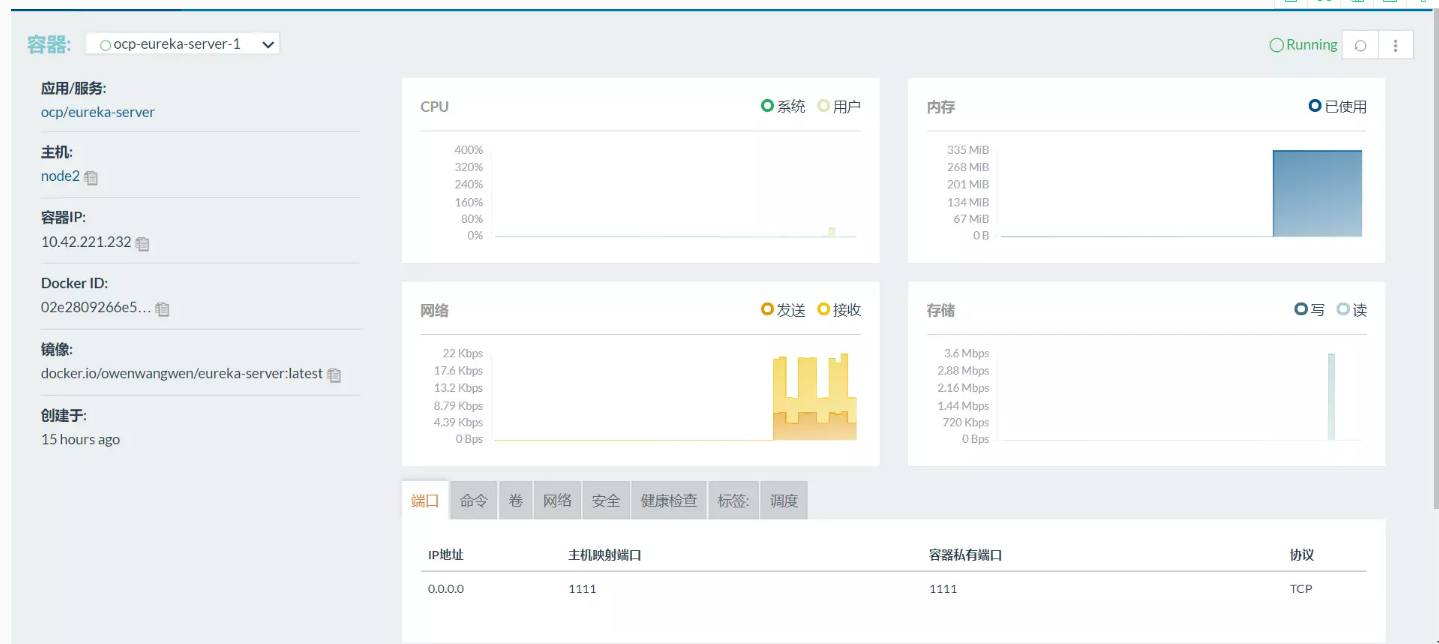This screenshot has height=644, width=1439.
Task: Click the 0.0.0.0 IP address cell
Action: click(446, 589)
